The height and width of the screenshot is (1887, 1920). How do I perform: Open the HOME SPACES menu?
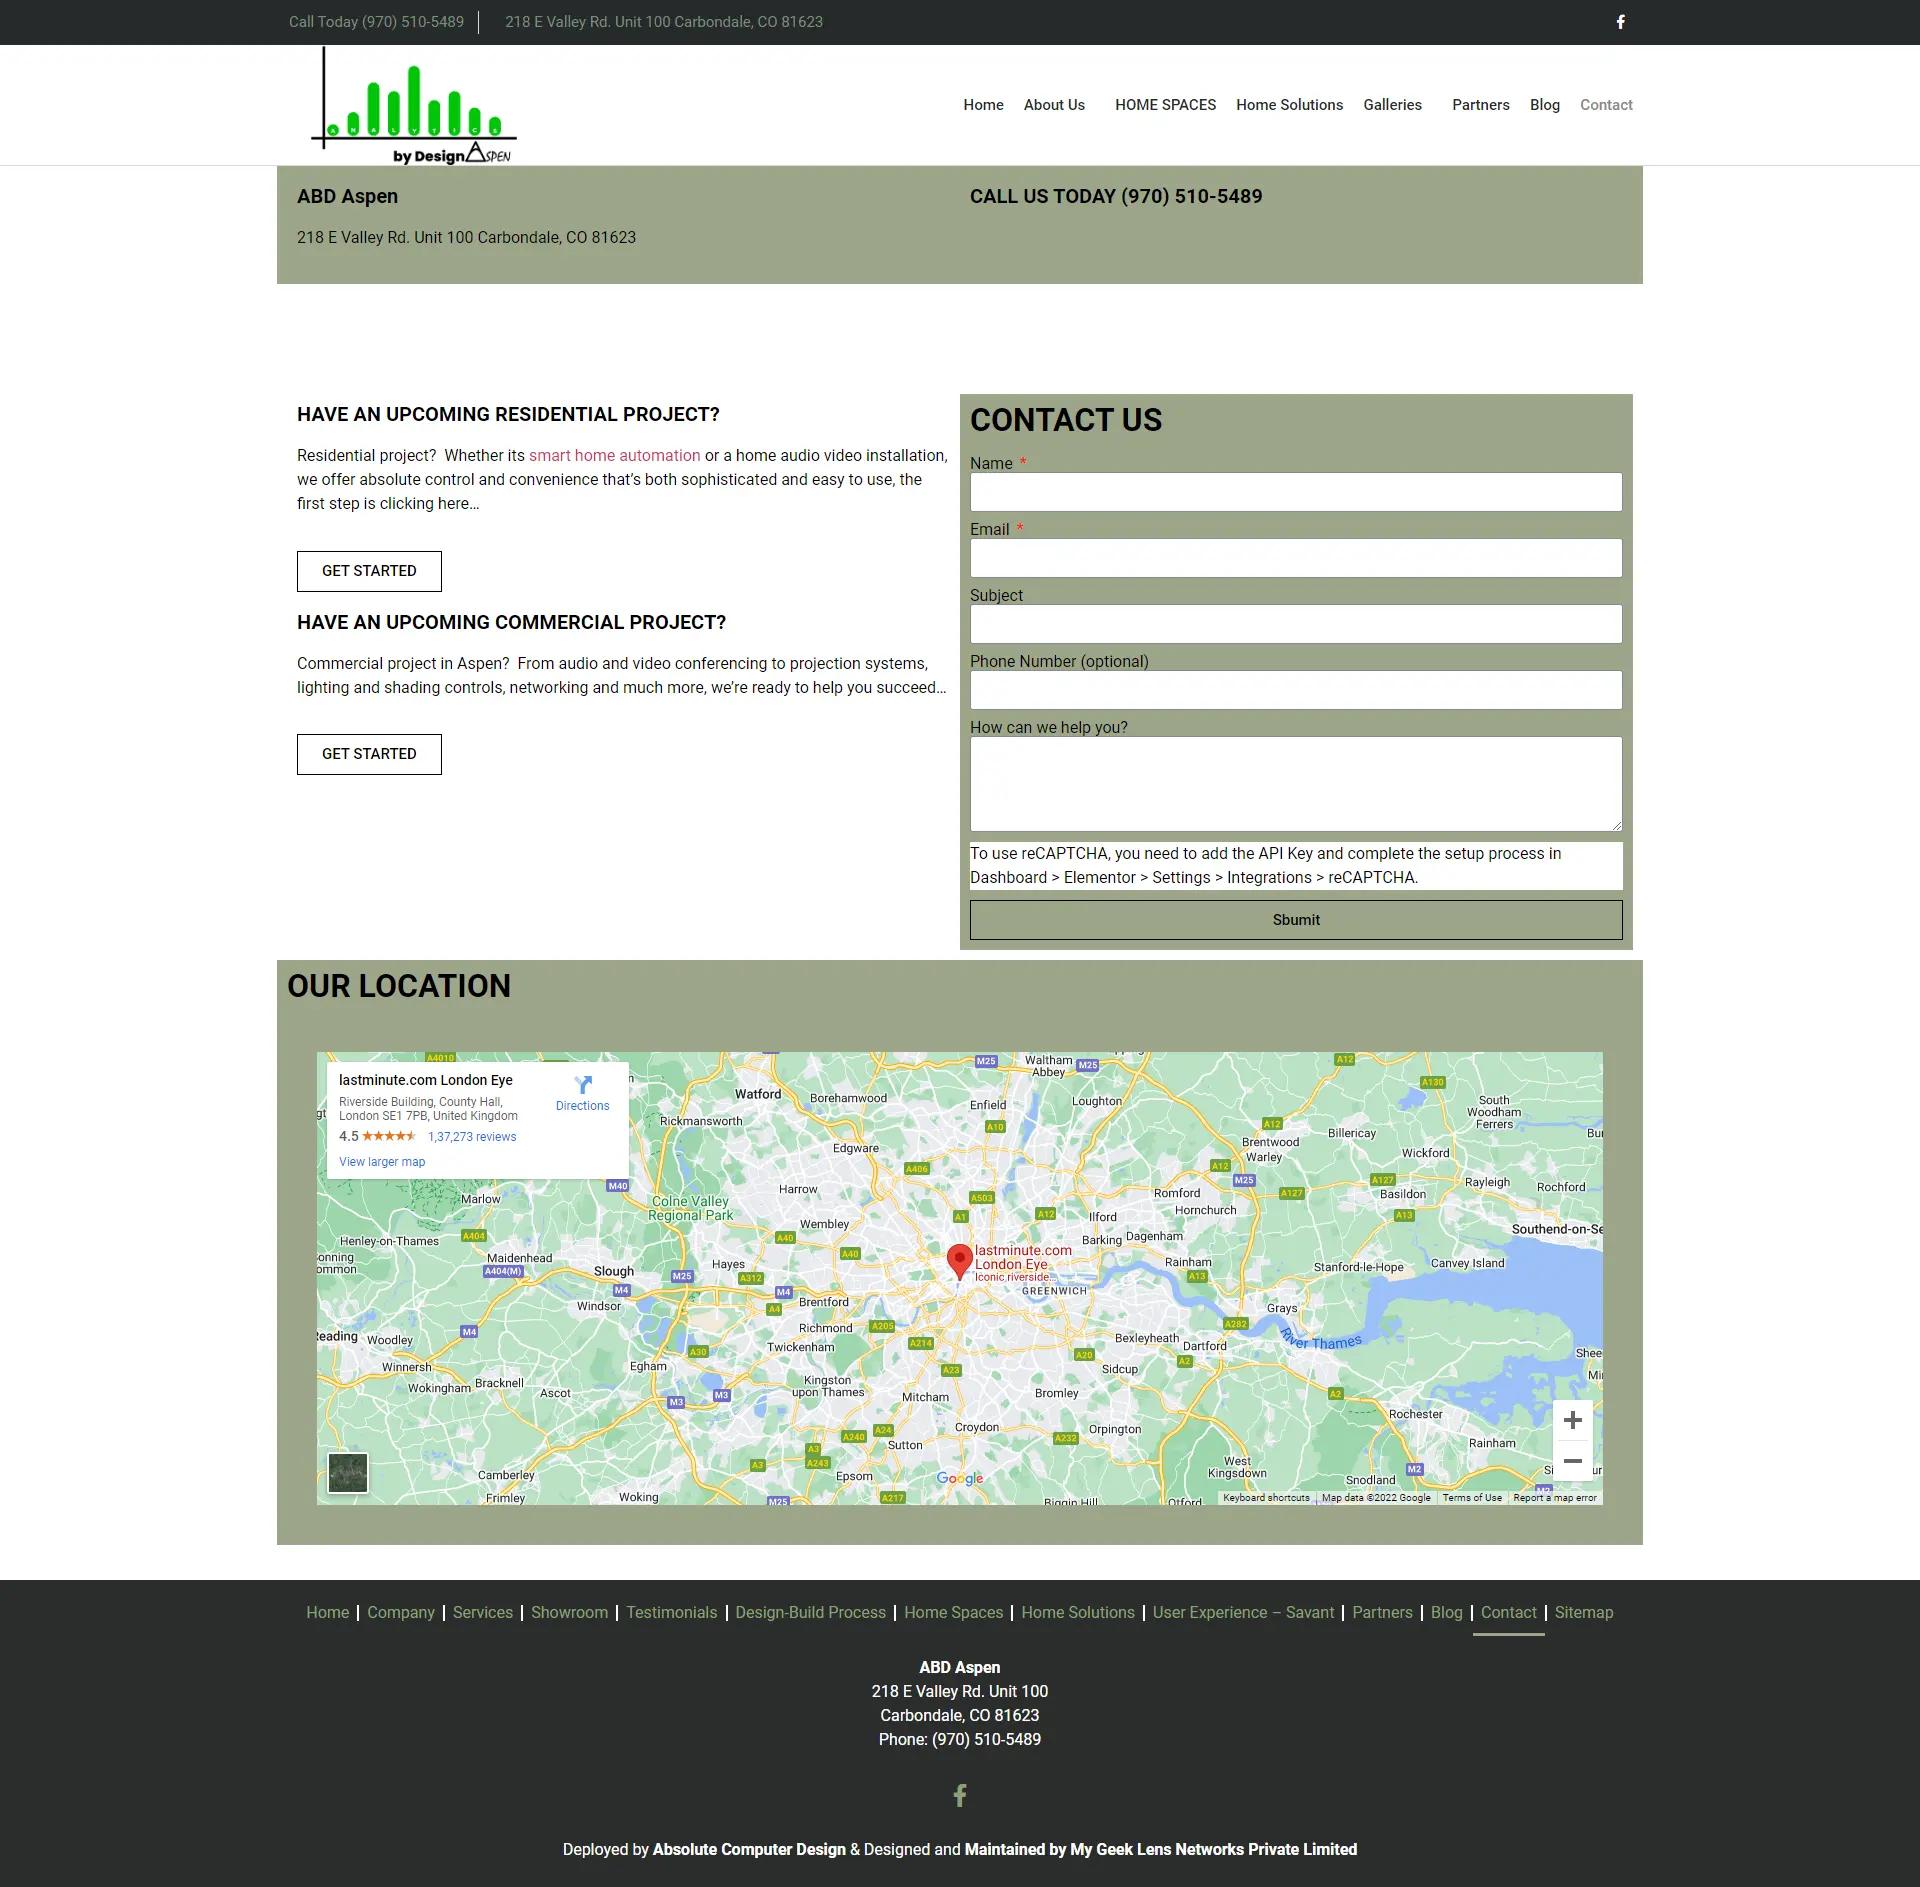tap(1165, 105)
